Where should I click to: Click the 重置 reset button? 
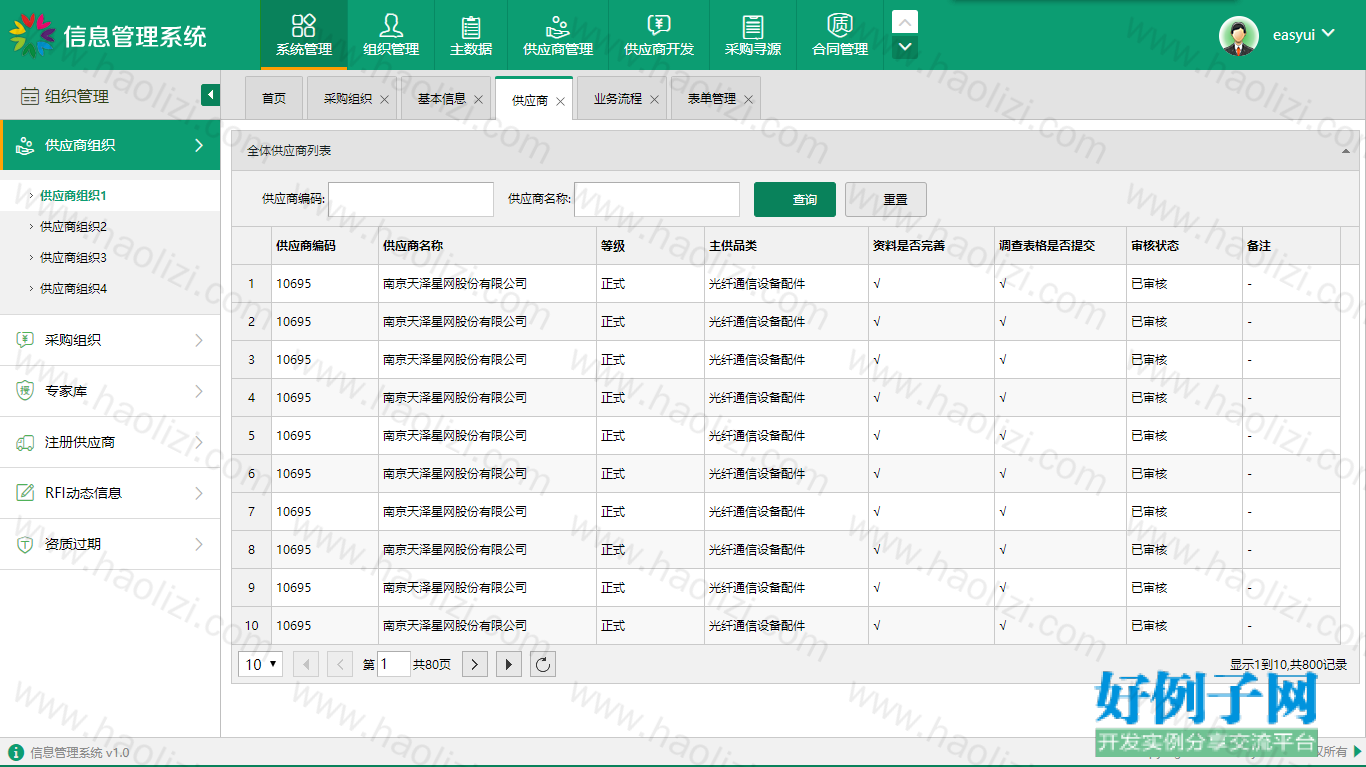click(886, 199)
